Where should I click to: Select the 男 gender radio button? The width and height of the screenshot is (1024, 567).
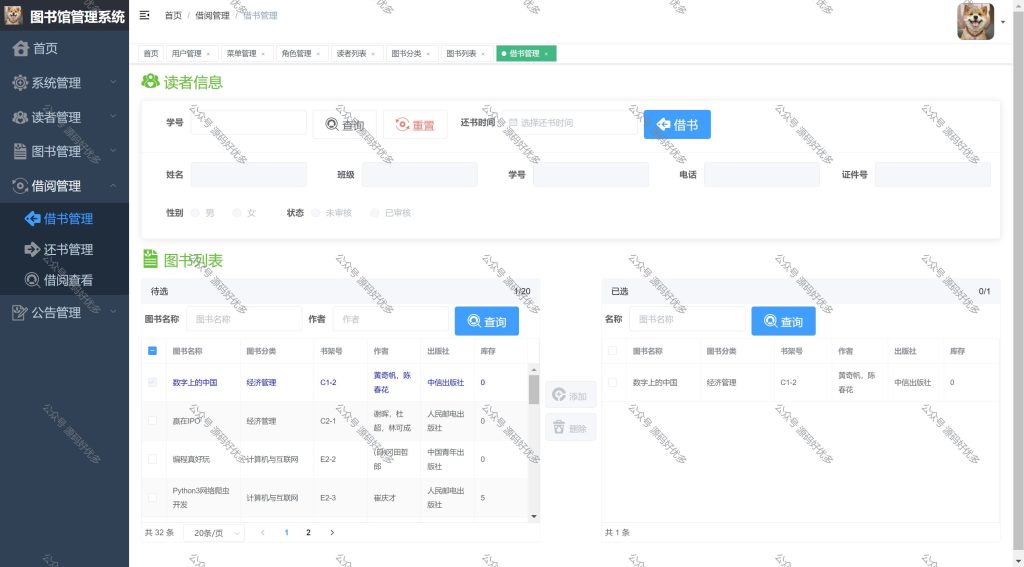[195, 213]
